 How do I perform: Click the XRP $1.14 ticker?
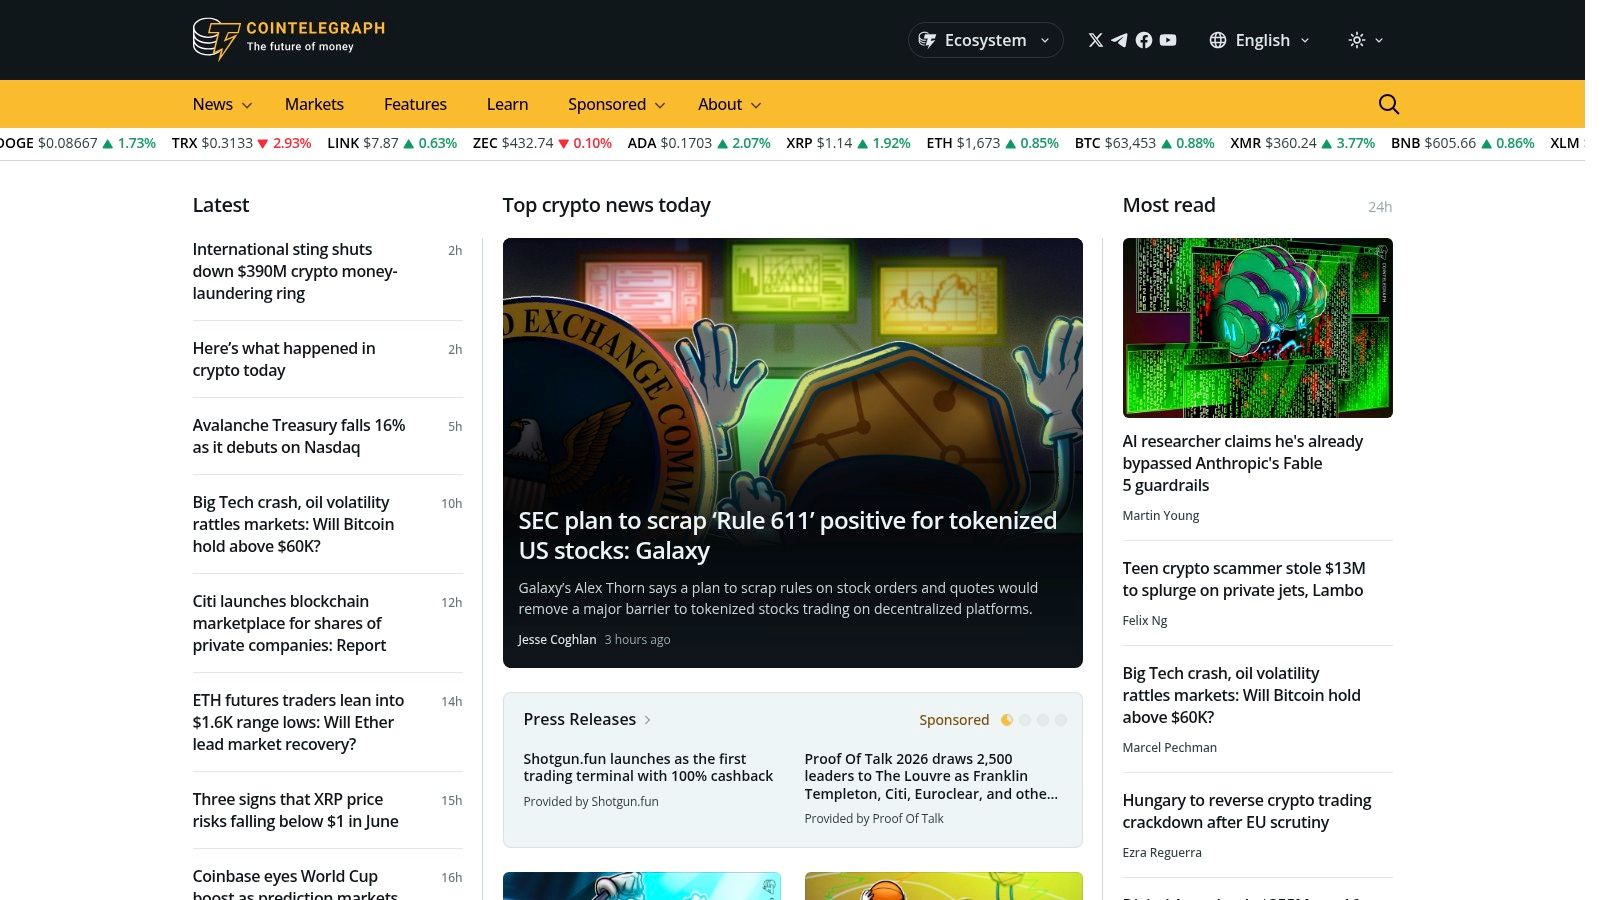[848, 143]
